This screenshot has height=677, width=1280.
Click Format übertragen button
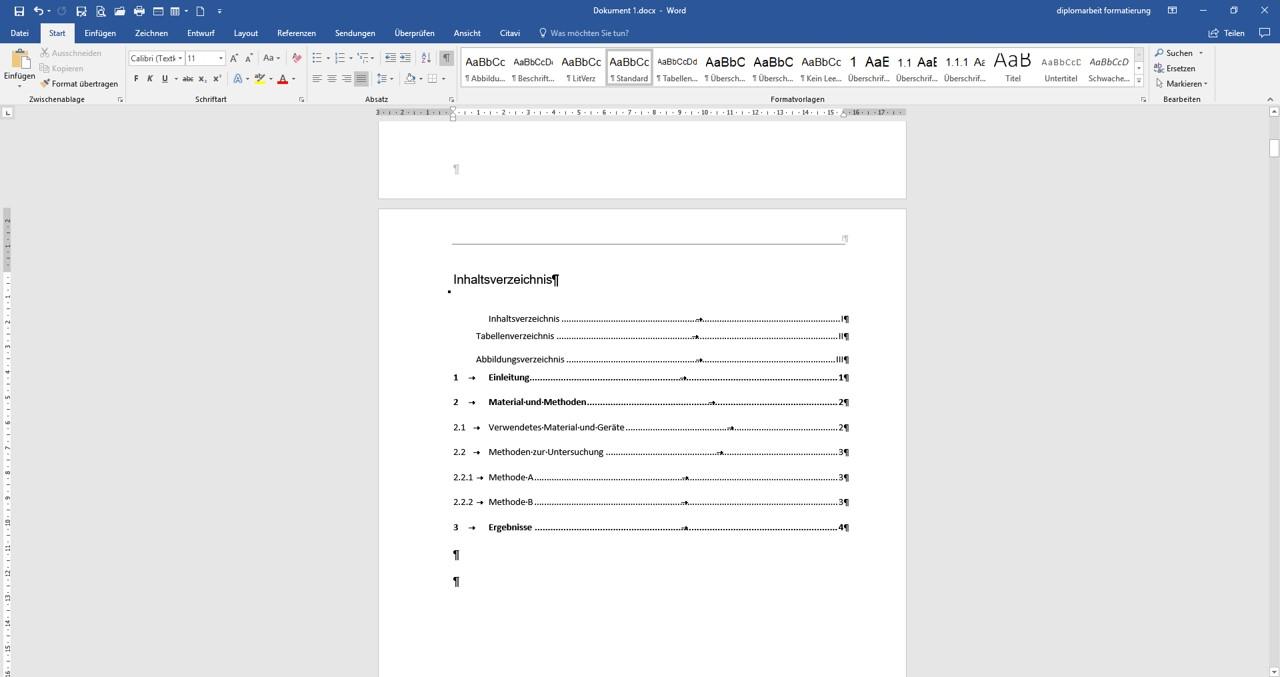(79, 84)
